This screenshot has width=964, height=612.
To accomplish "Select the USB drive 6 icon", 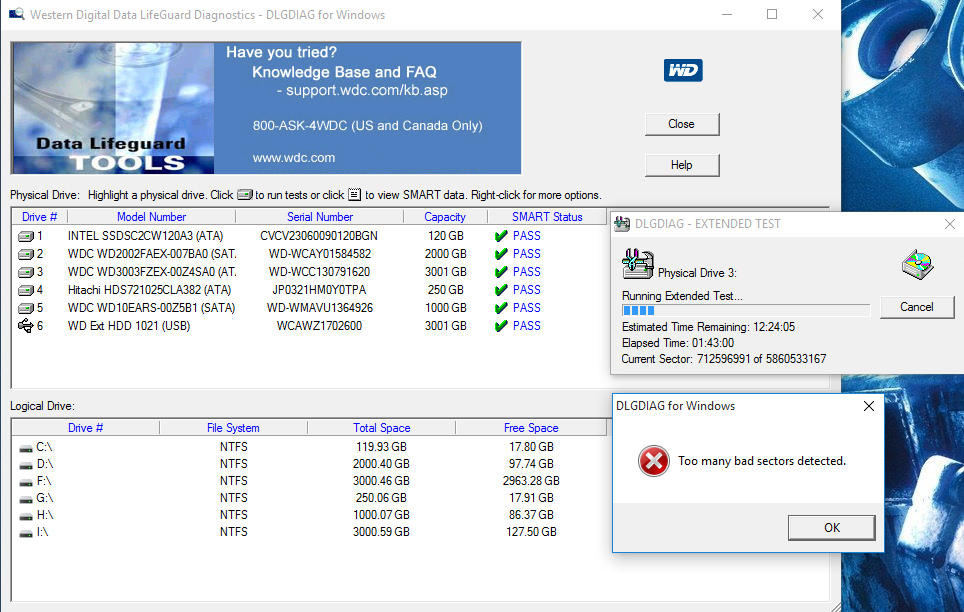I will pos(26,326).
